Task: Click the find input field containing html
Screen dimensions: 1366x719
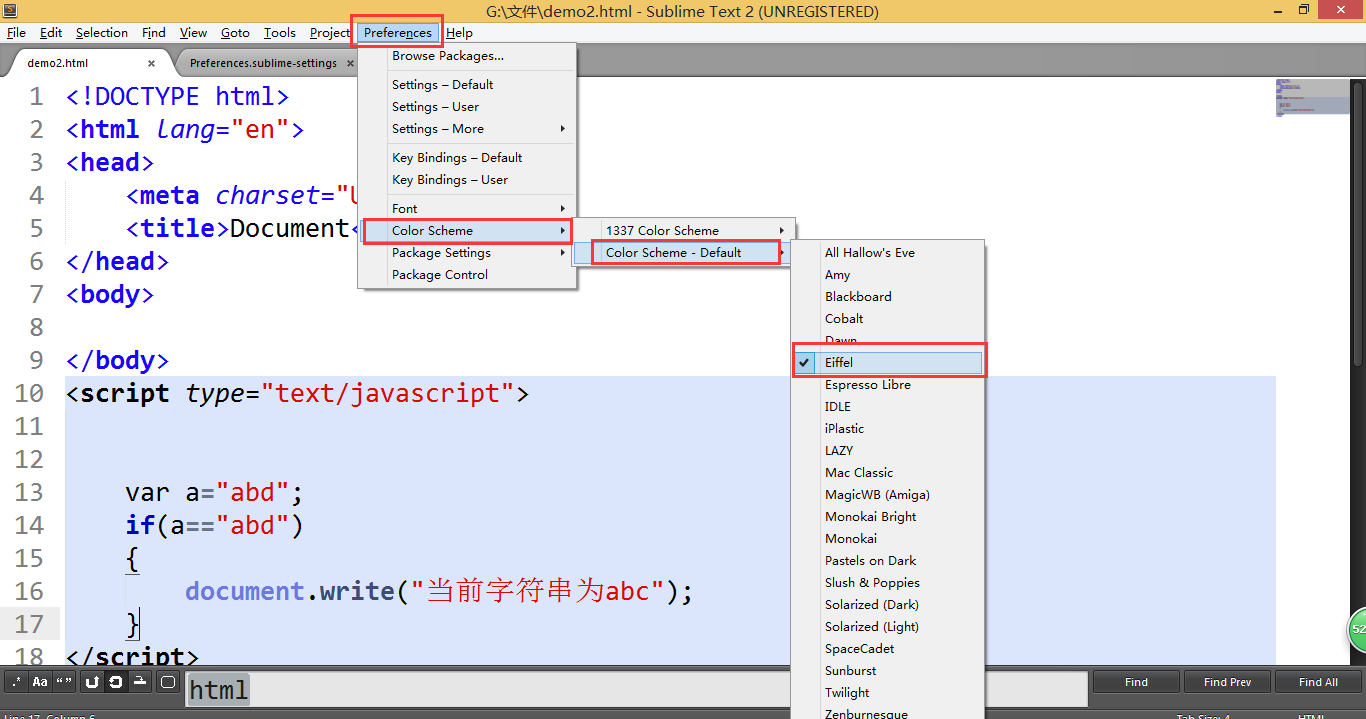Action: click(636, 689)
